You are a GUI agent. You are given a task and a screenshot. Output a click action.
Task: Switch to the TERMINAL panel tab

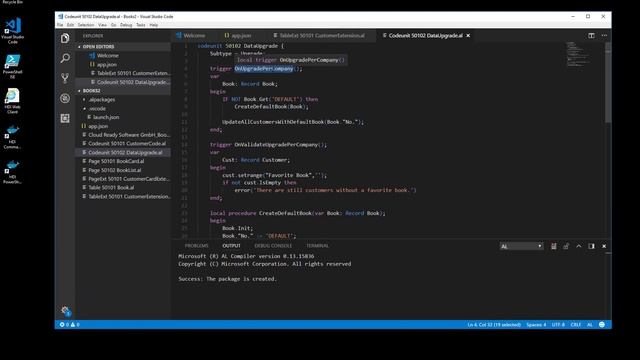tap(317, 246)
